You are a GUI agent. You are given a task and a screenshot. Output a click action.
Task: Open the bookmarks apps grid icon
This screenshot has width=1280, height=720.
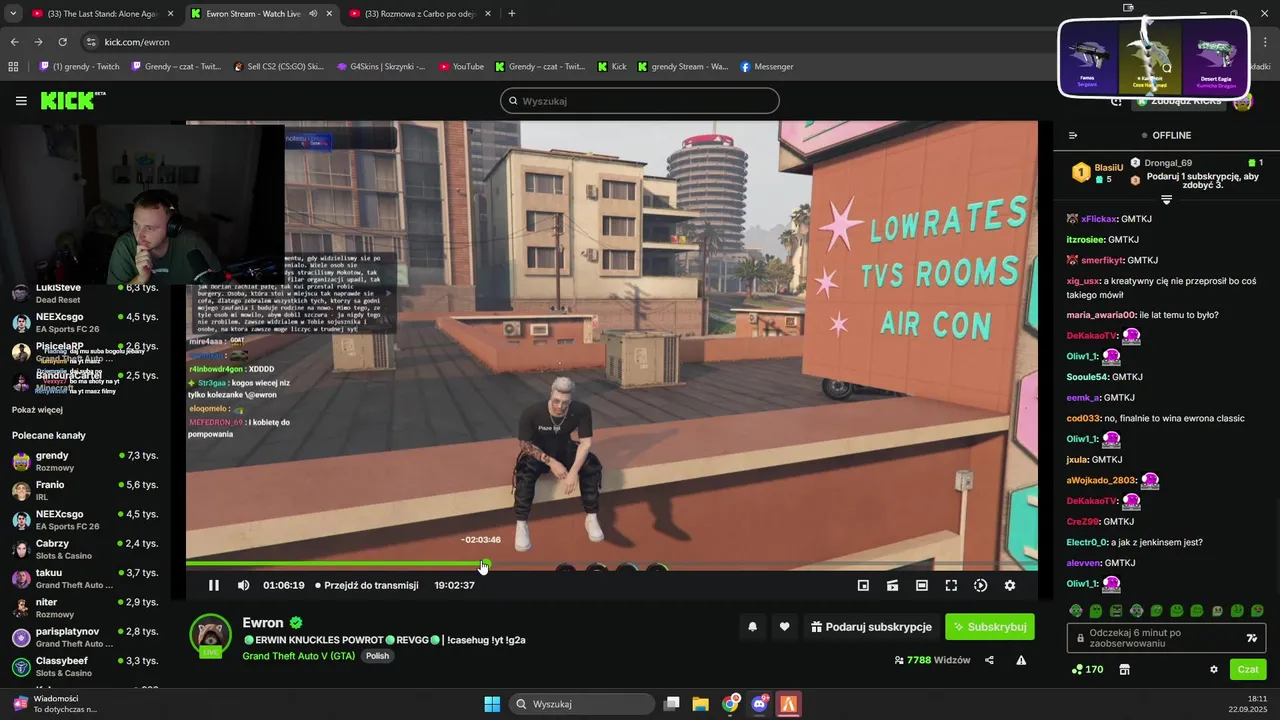pyautogui.click(x=13, y=67)
